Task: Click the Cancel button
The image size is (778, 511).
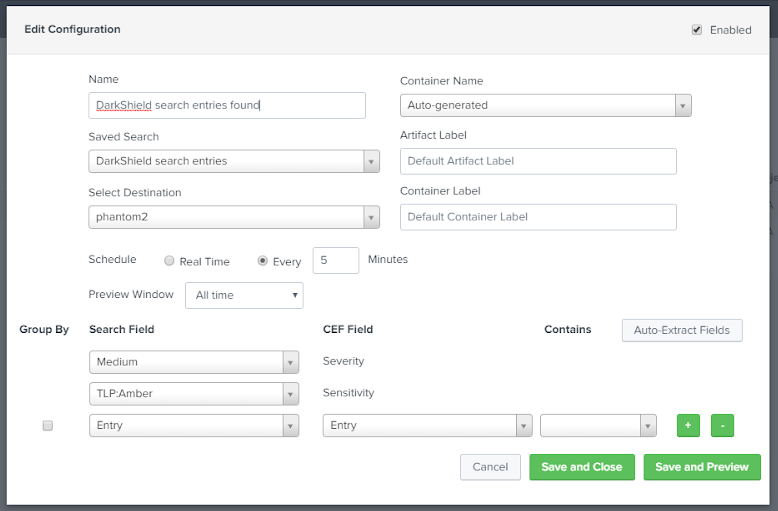Action: pyautogui.click(x=490, y=467)
